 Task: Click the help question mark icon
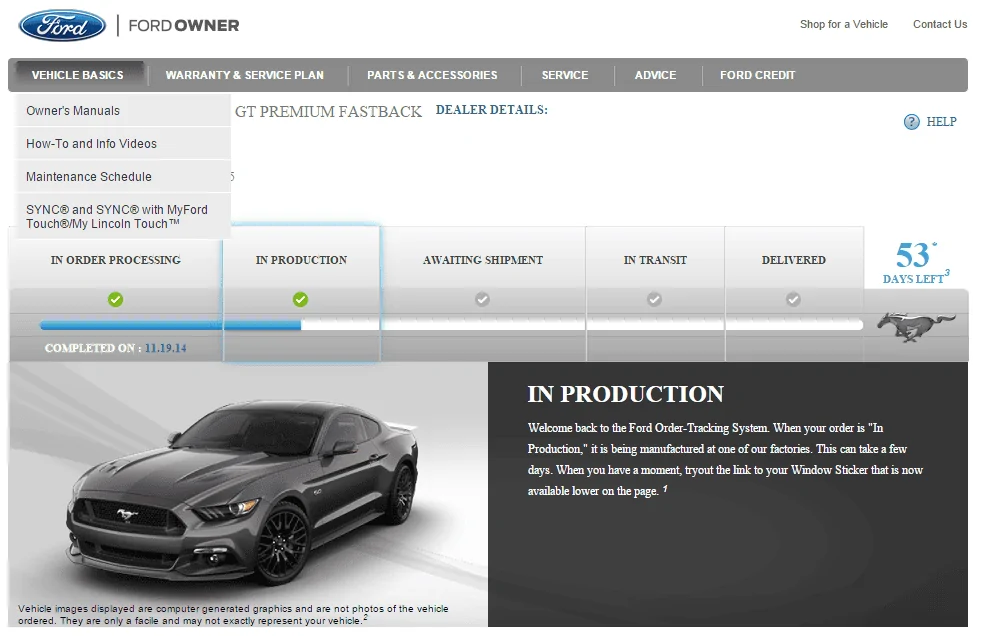pyautogui.click(x=911, y=122)
